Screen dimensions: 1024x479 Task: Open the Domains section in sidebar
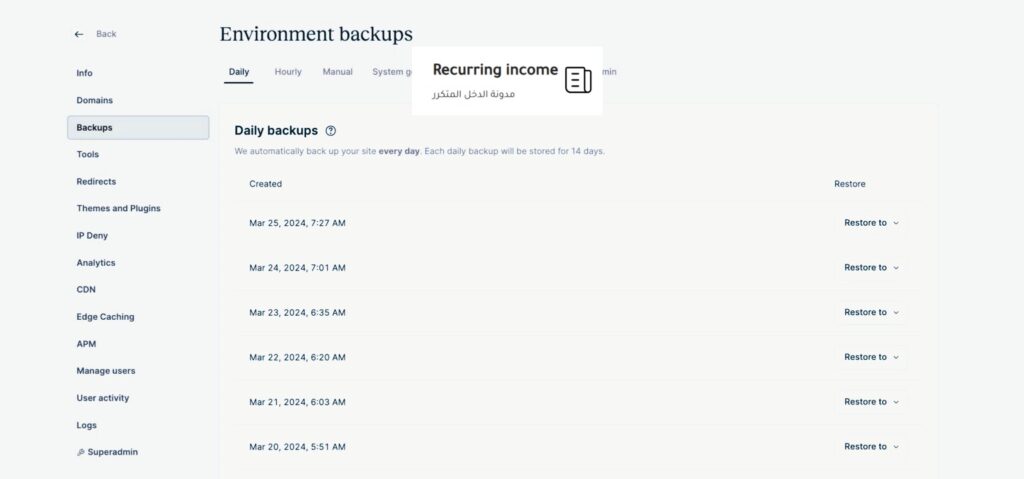point(95,100)
